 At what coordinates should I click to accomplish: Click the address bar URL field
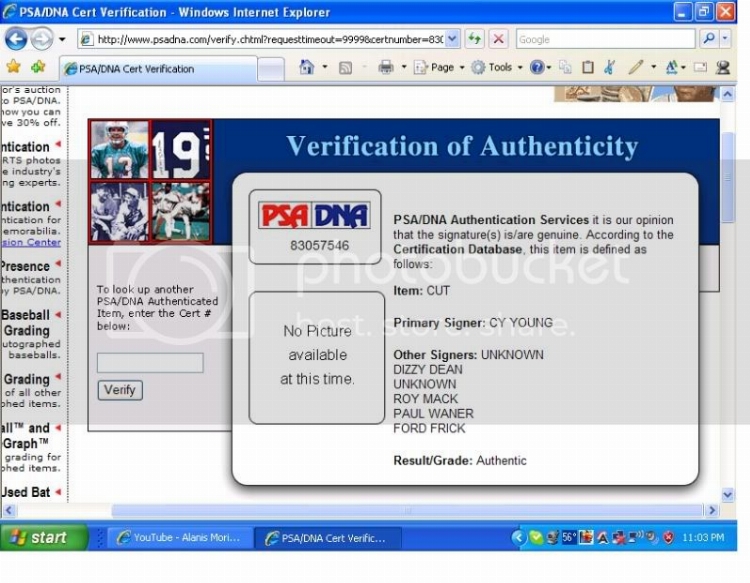pos(262,39)
